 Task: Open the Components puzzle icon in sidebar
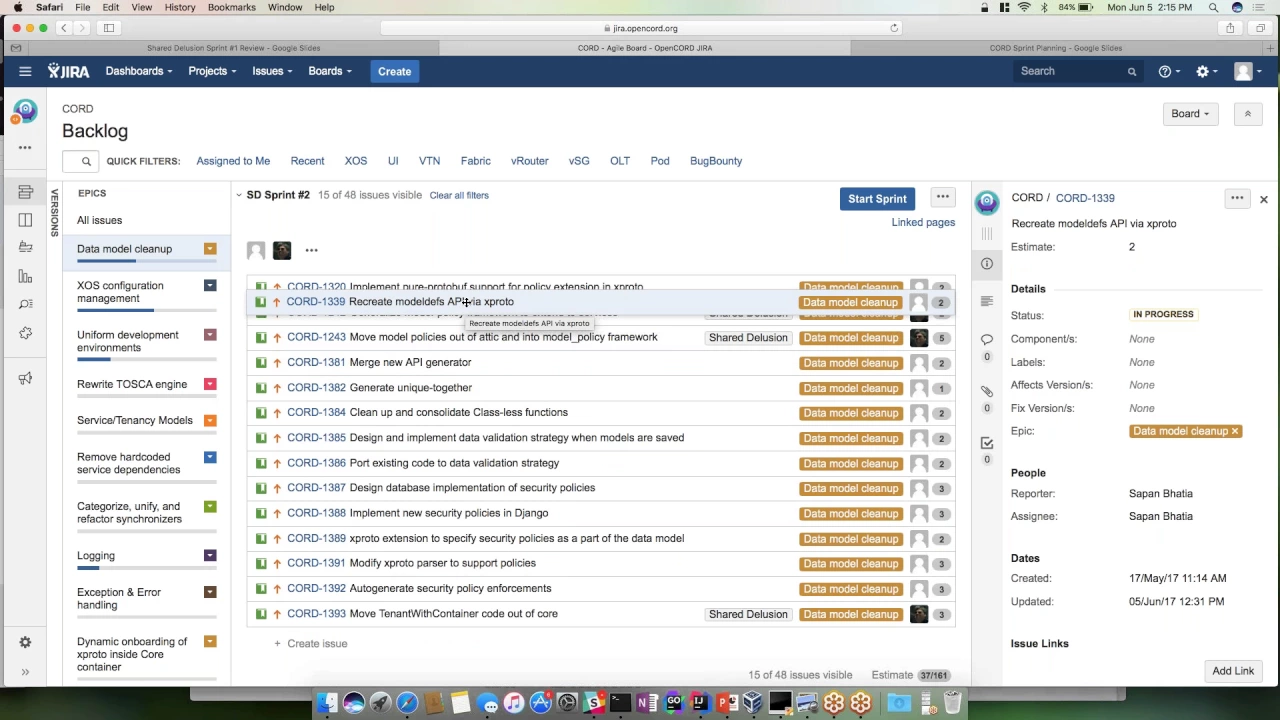pyautogui.click(x=25, y=333)
